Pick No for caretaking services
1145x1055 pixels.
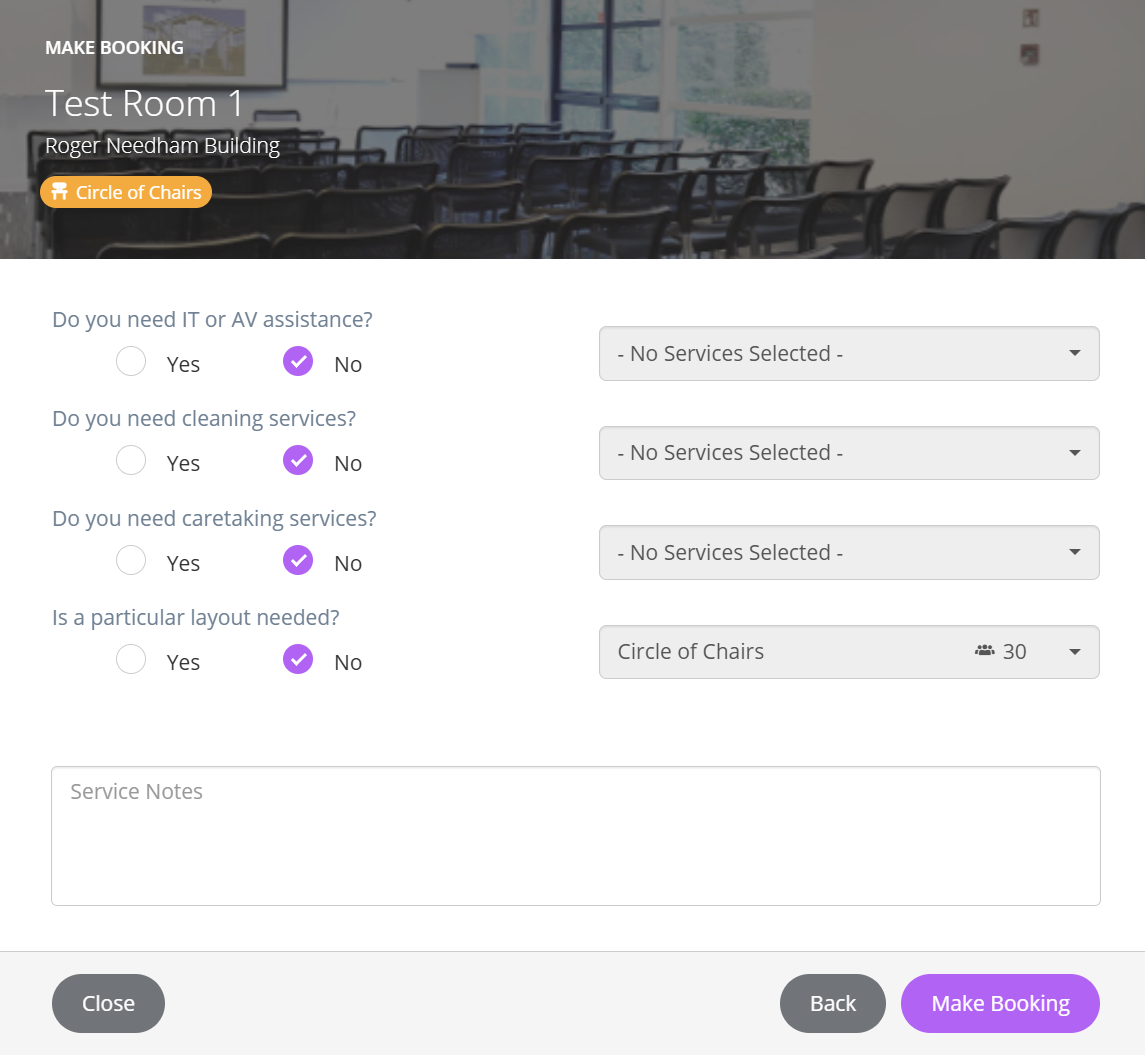[x=298, y=561]
